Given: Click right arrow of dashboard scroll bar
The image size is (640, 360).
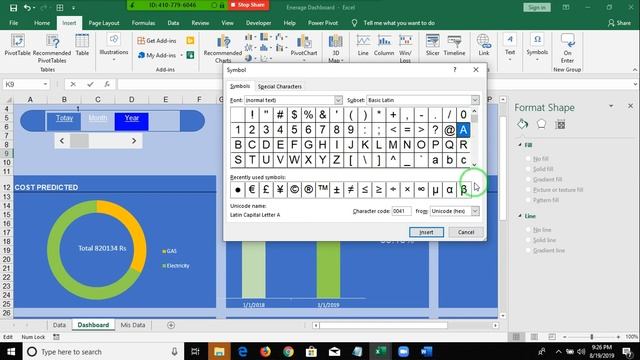Looking at the screenshot, I should [x=134, y=141].
